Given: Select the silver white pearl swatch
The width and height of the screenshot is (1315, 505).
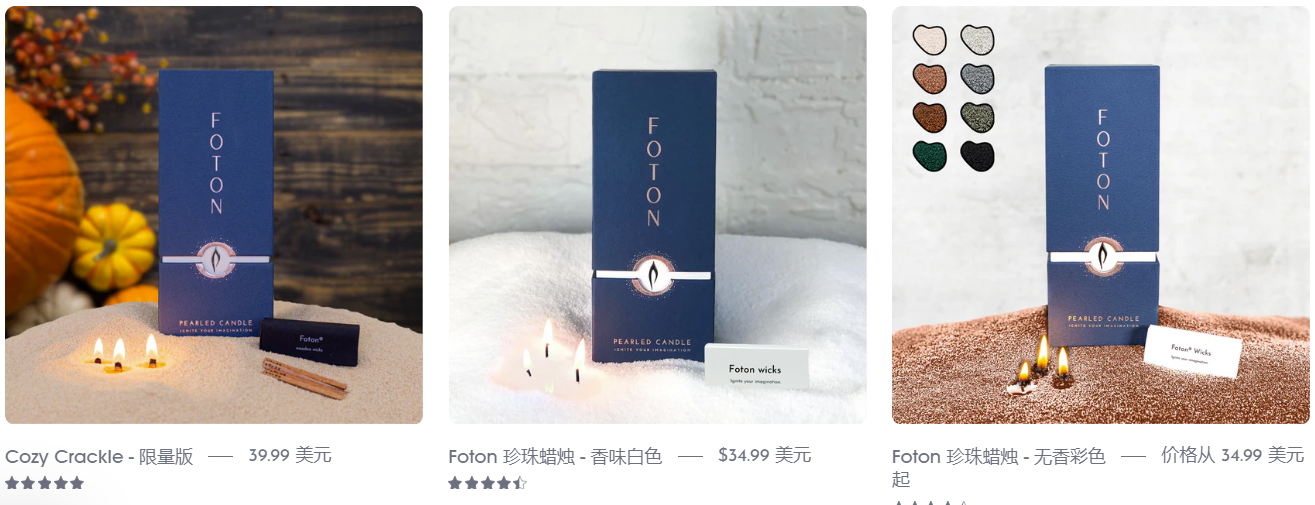Looking at the screenshot, I should pos(977,39).
